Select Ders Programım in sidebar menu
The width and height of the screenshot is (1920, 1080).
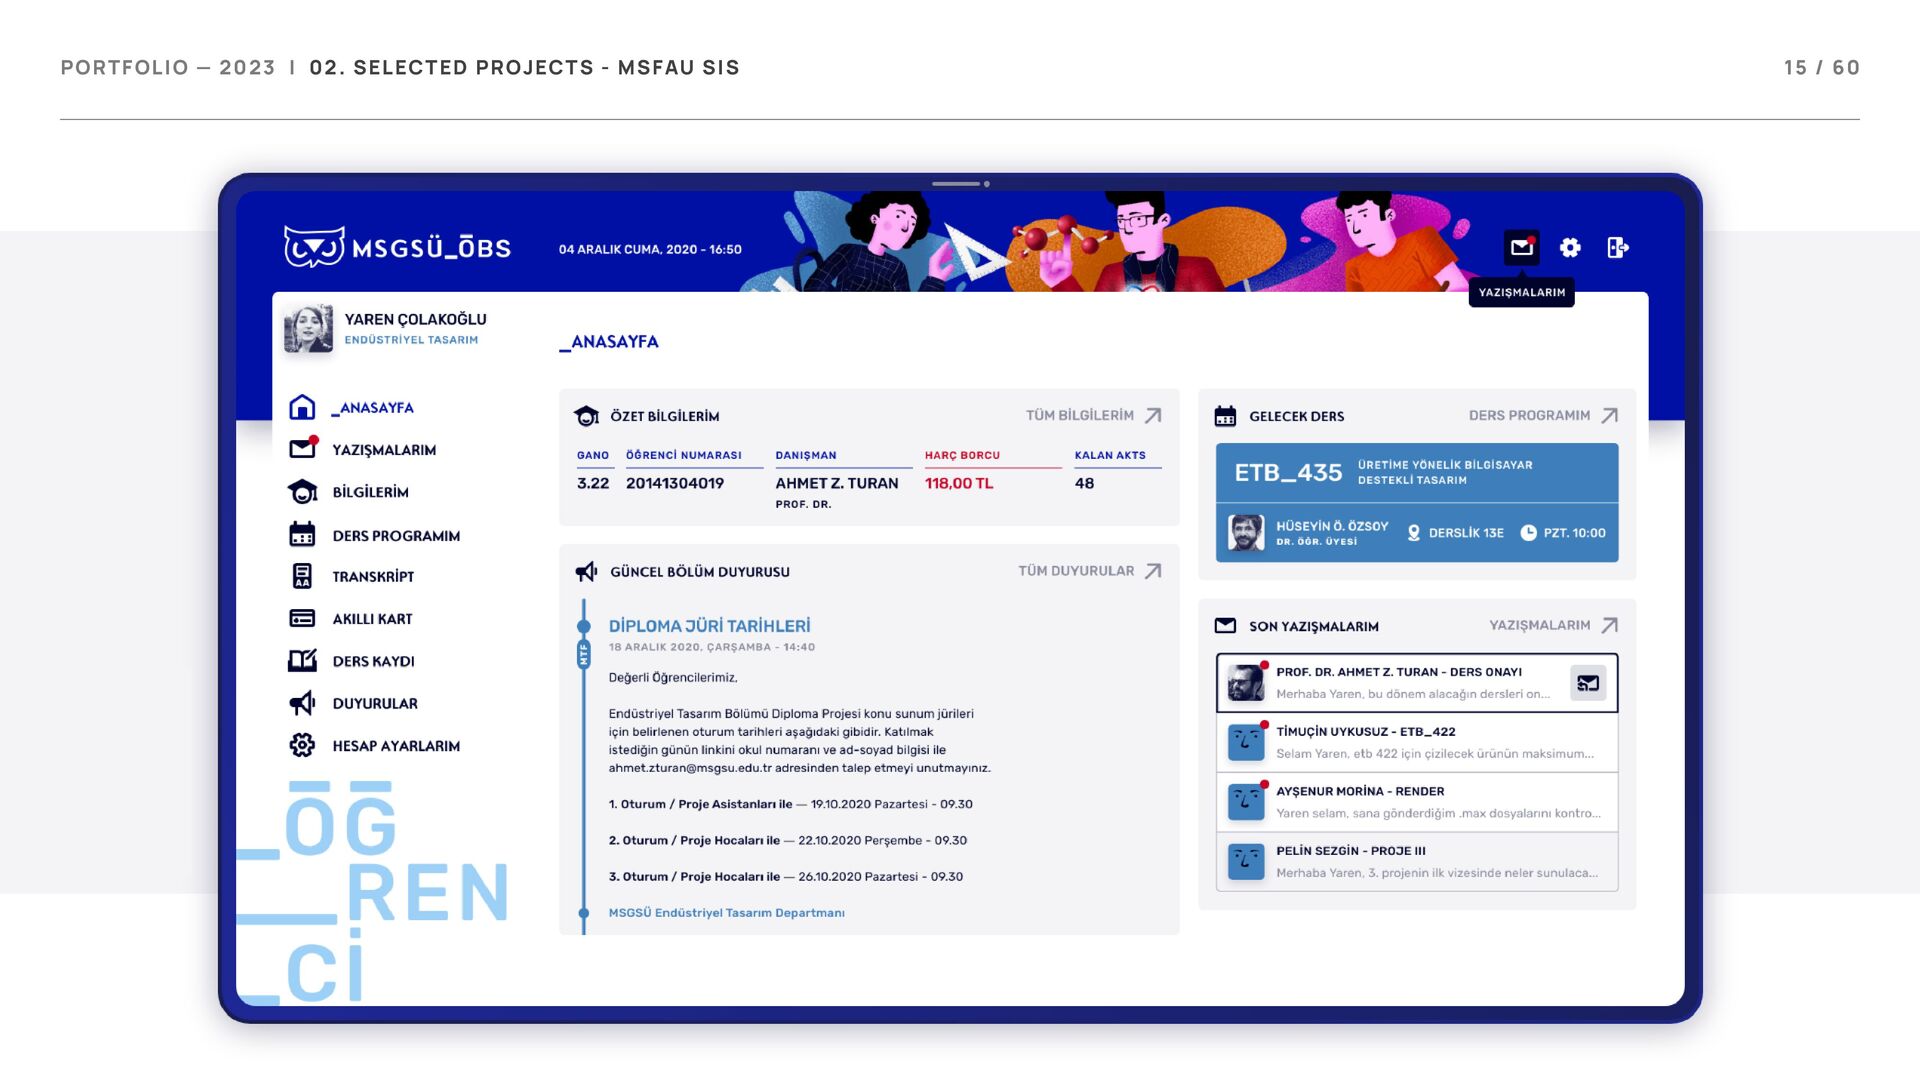pos(396,536)
